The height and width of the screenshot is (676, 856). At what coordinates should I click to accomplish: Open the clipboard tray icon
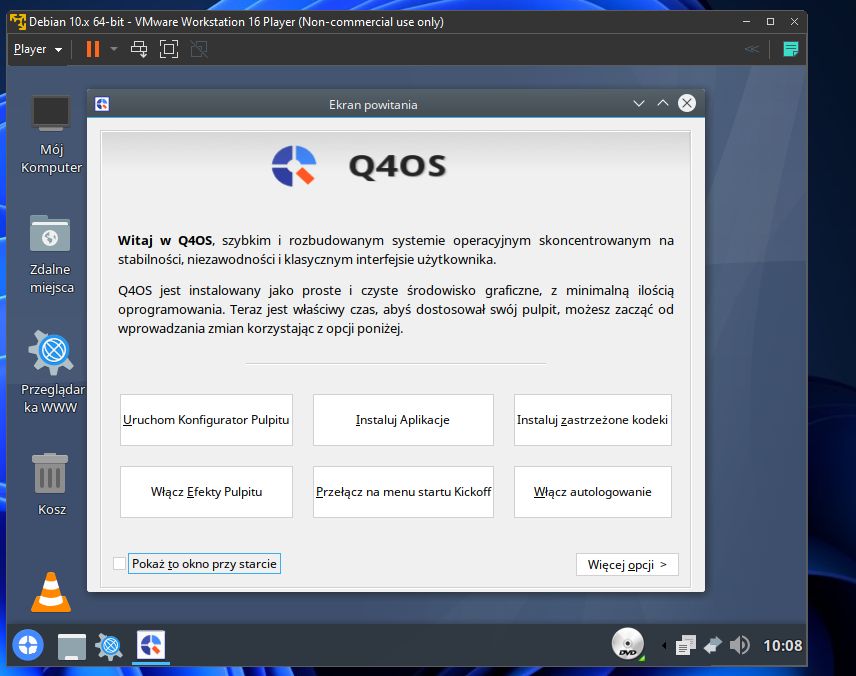[x=685, y=645]
